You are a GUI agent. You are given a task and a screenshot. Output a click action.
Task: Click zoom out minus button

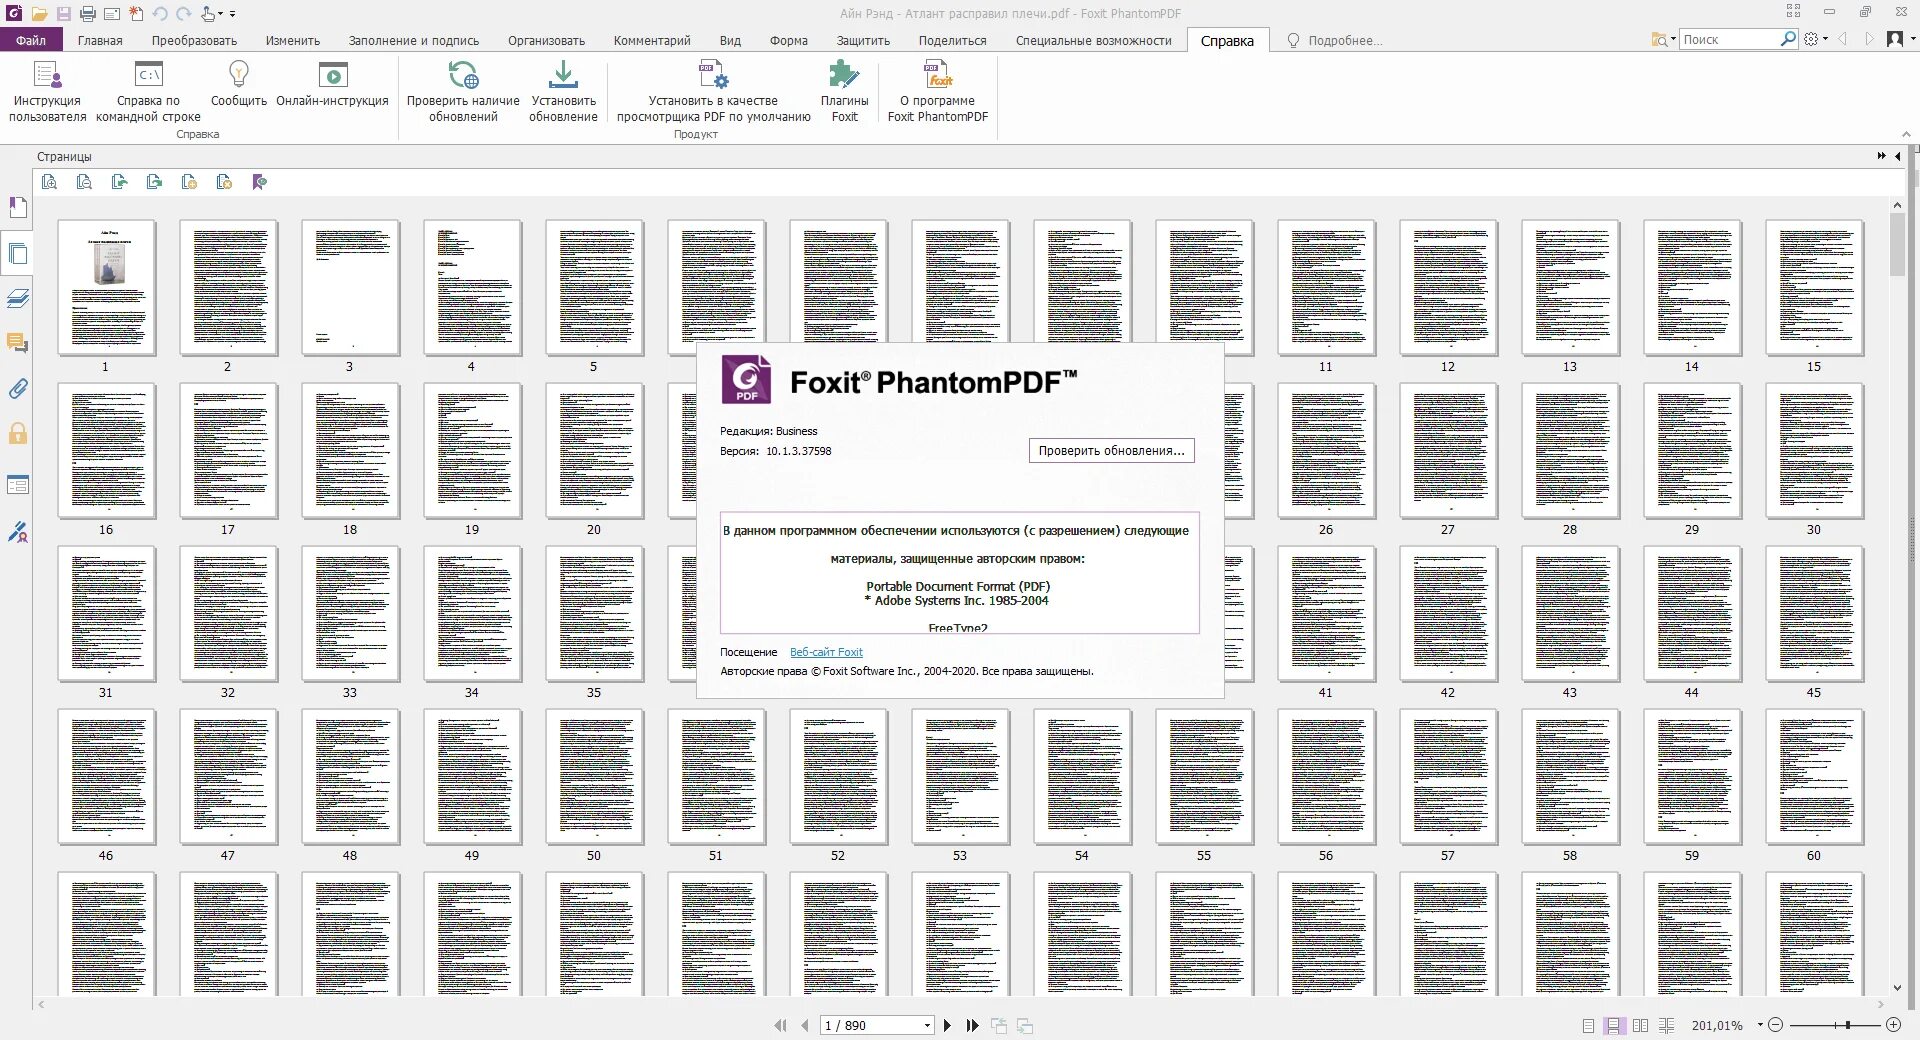point(1775,1025)
